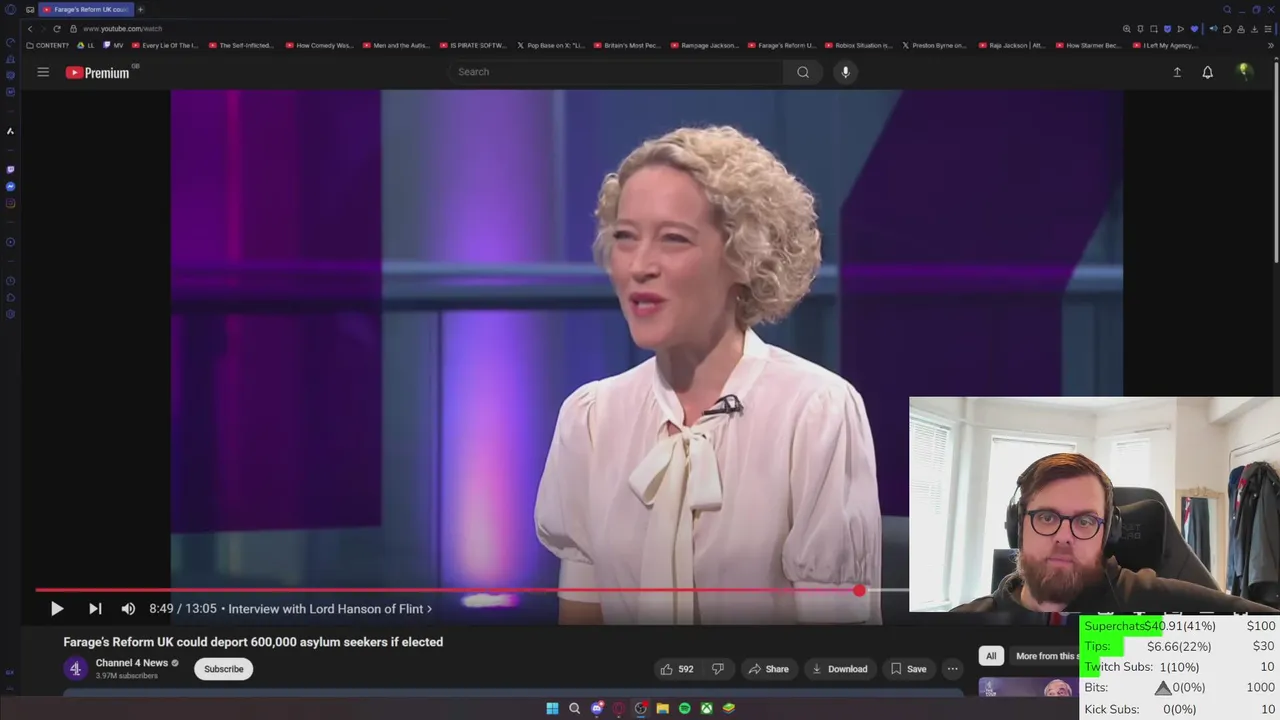Open Spotify from taskbar
Image resolution: width=1280 pixels, height=720 pixels.
pos(684,708)
